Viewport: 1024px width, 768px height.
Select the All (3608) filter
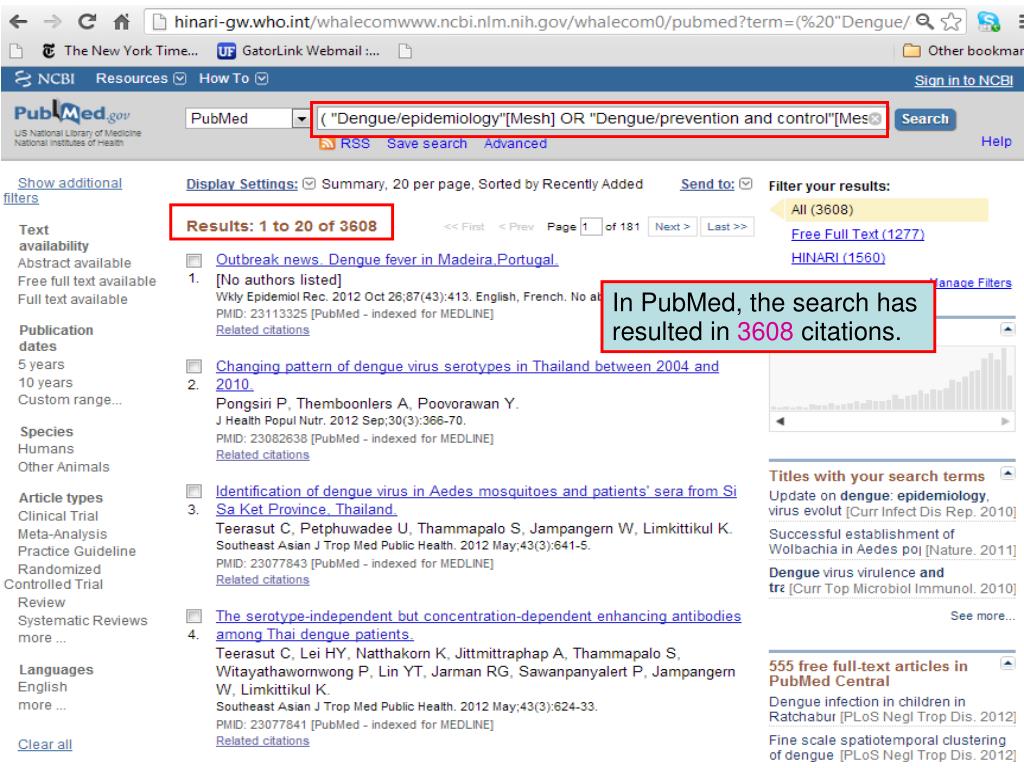pyautogui.click(x=822, y=210)
